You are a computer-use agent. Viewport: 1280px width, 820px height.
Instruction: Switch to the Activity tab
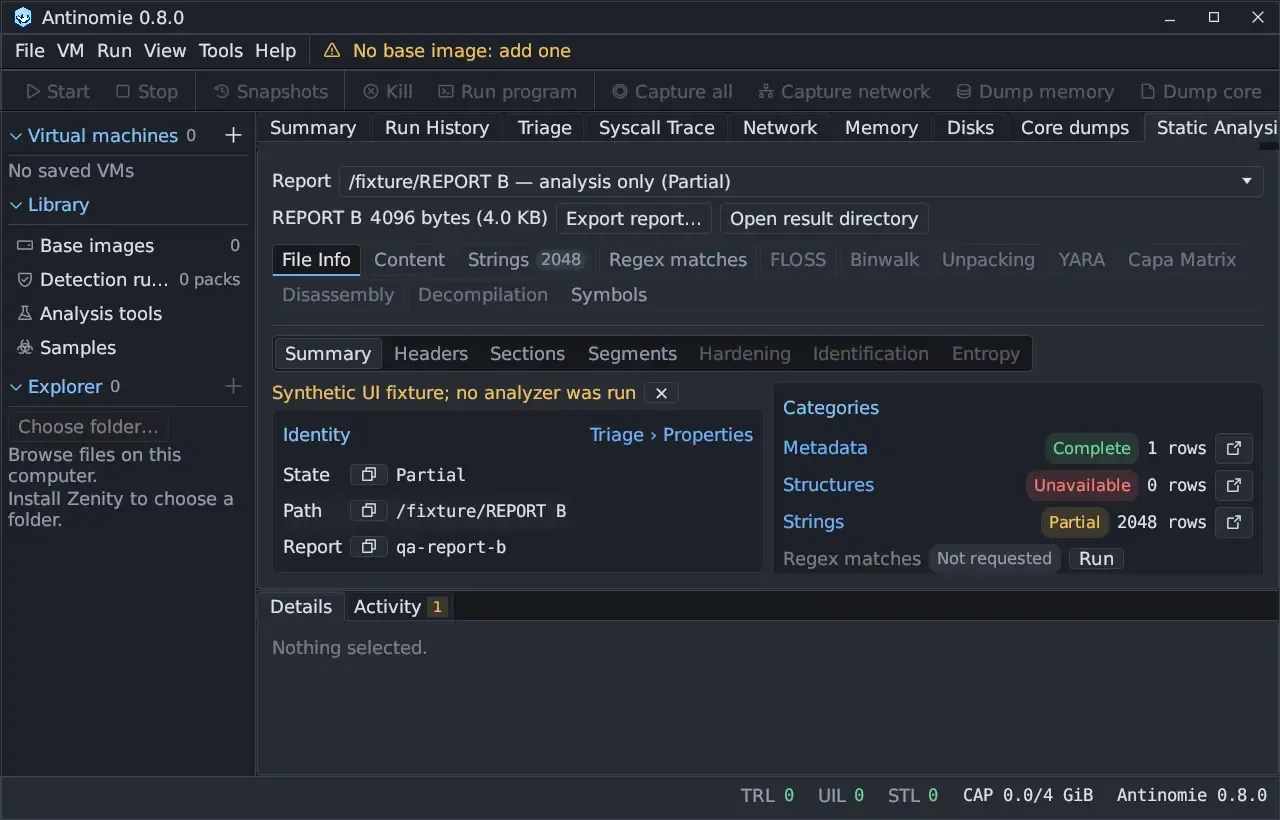pos(399,607)
